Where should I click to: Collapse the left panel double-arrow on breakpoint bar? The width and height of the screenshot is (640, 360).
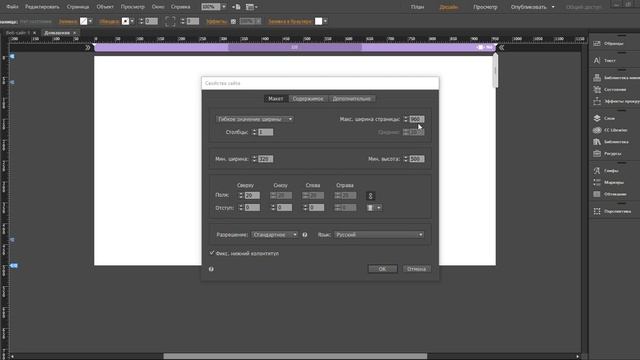[88, 48]
